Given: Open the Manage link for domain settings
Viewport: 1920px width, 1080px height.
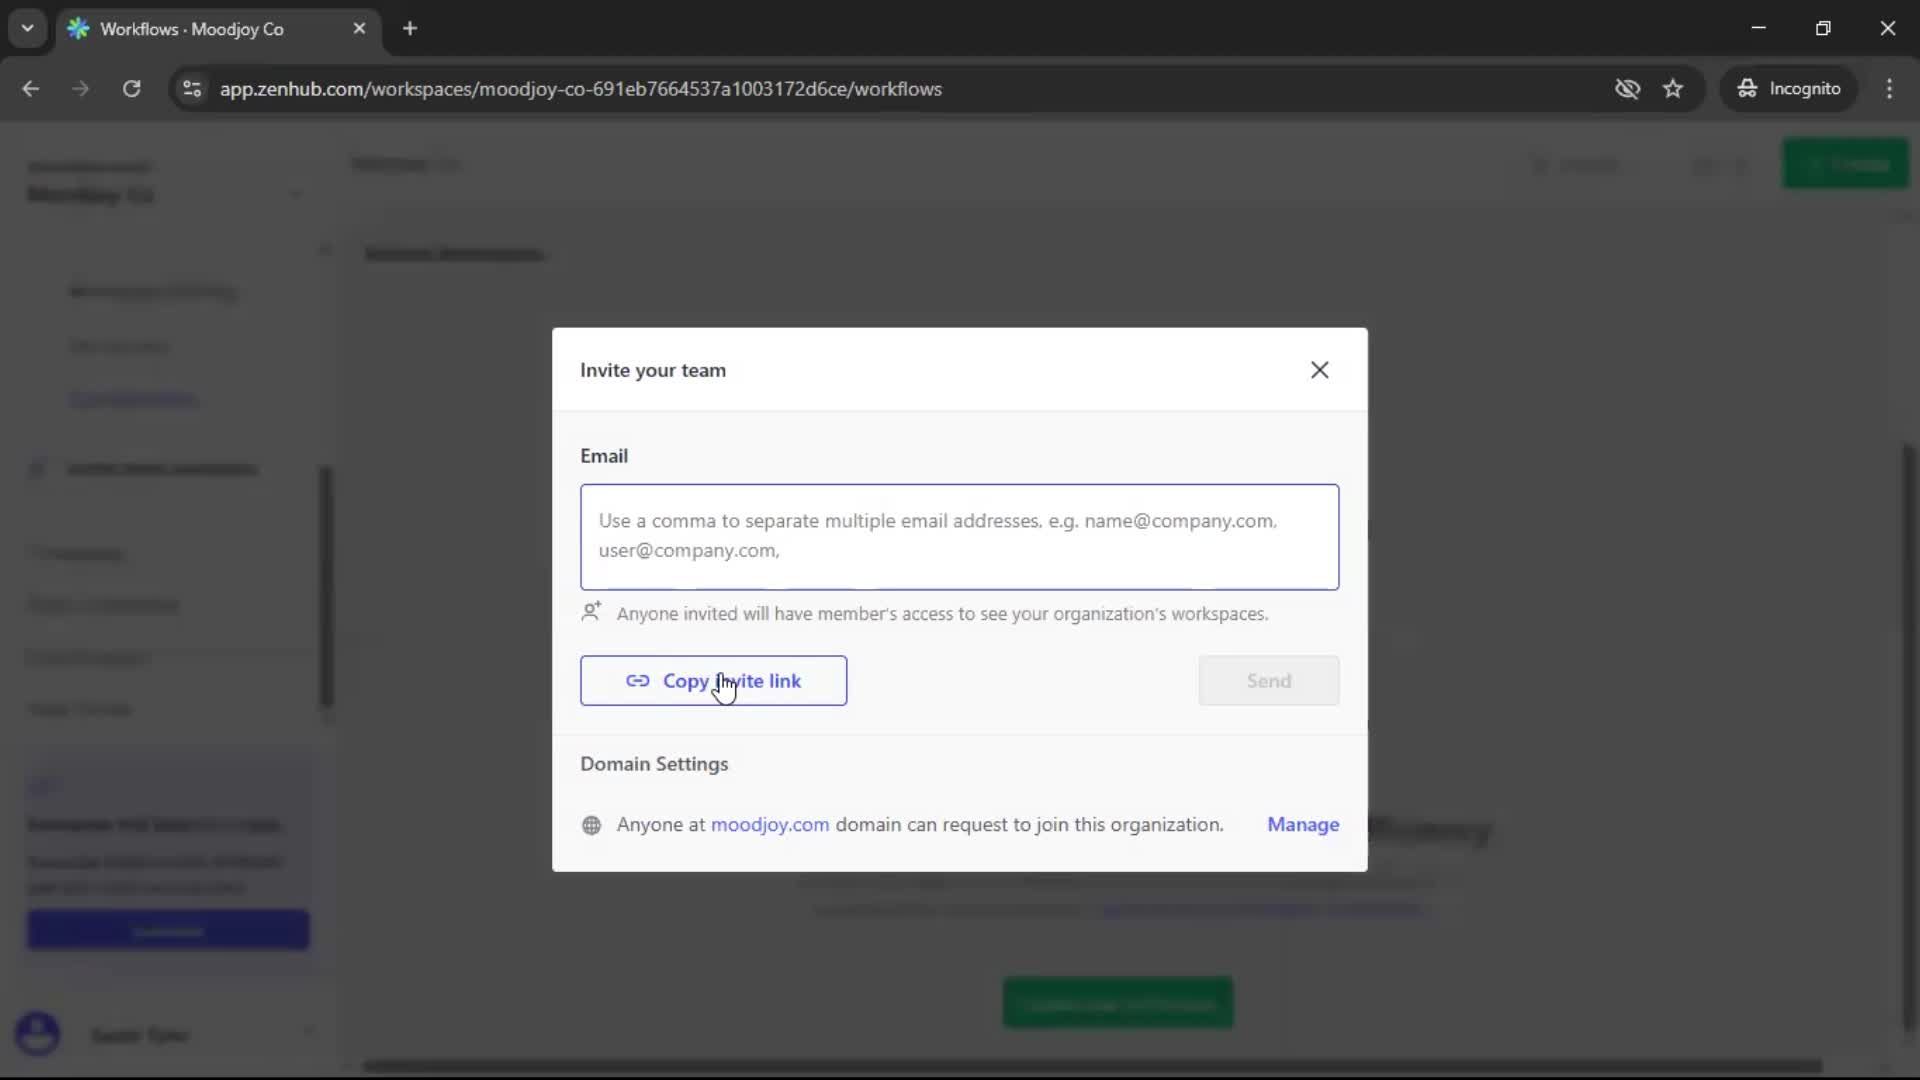Looking at the screenshot, I should pos(1303,825).
